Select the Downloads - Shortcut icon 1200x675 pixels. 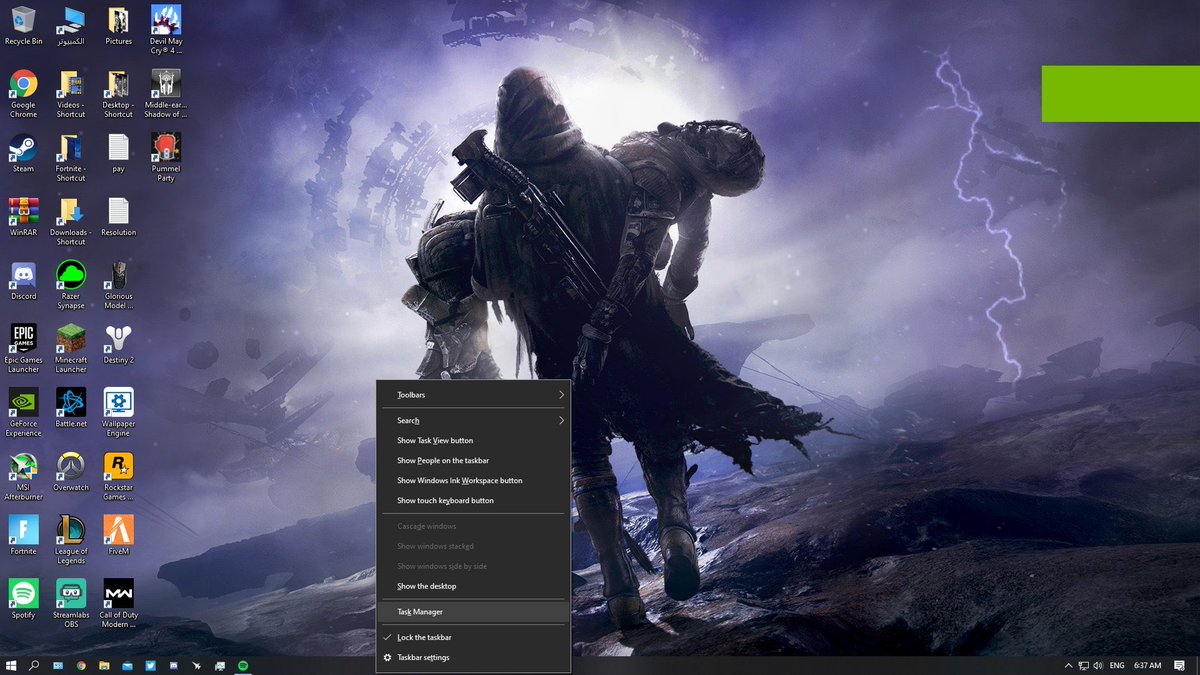(x=71, y=221)
